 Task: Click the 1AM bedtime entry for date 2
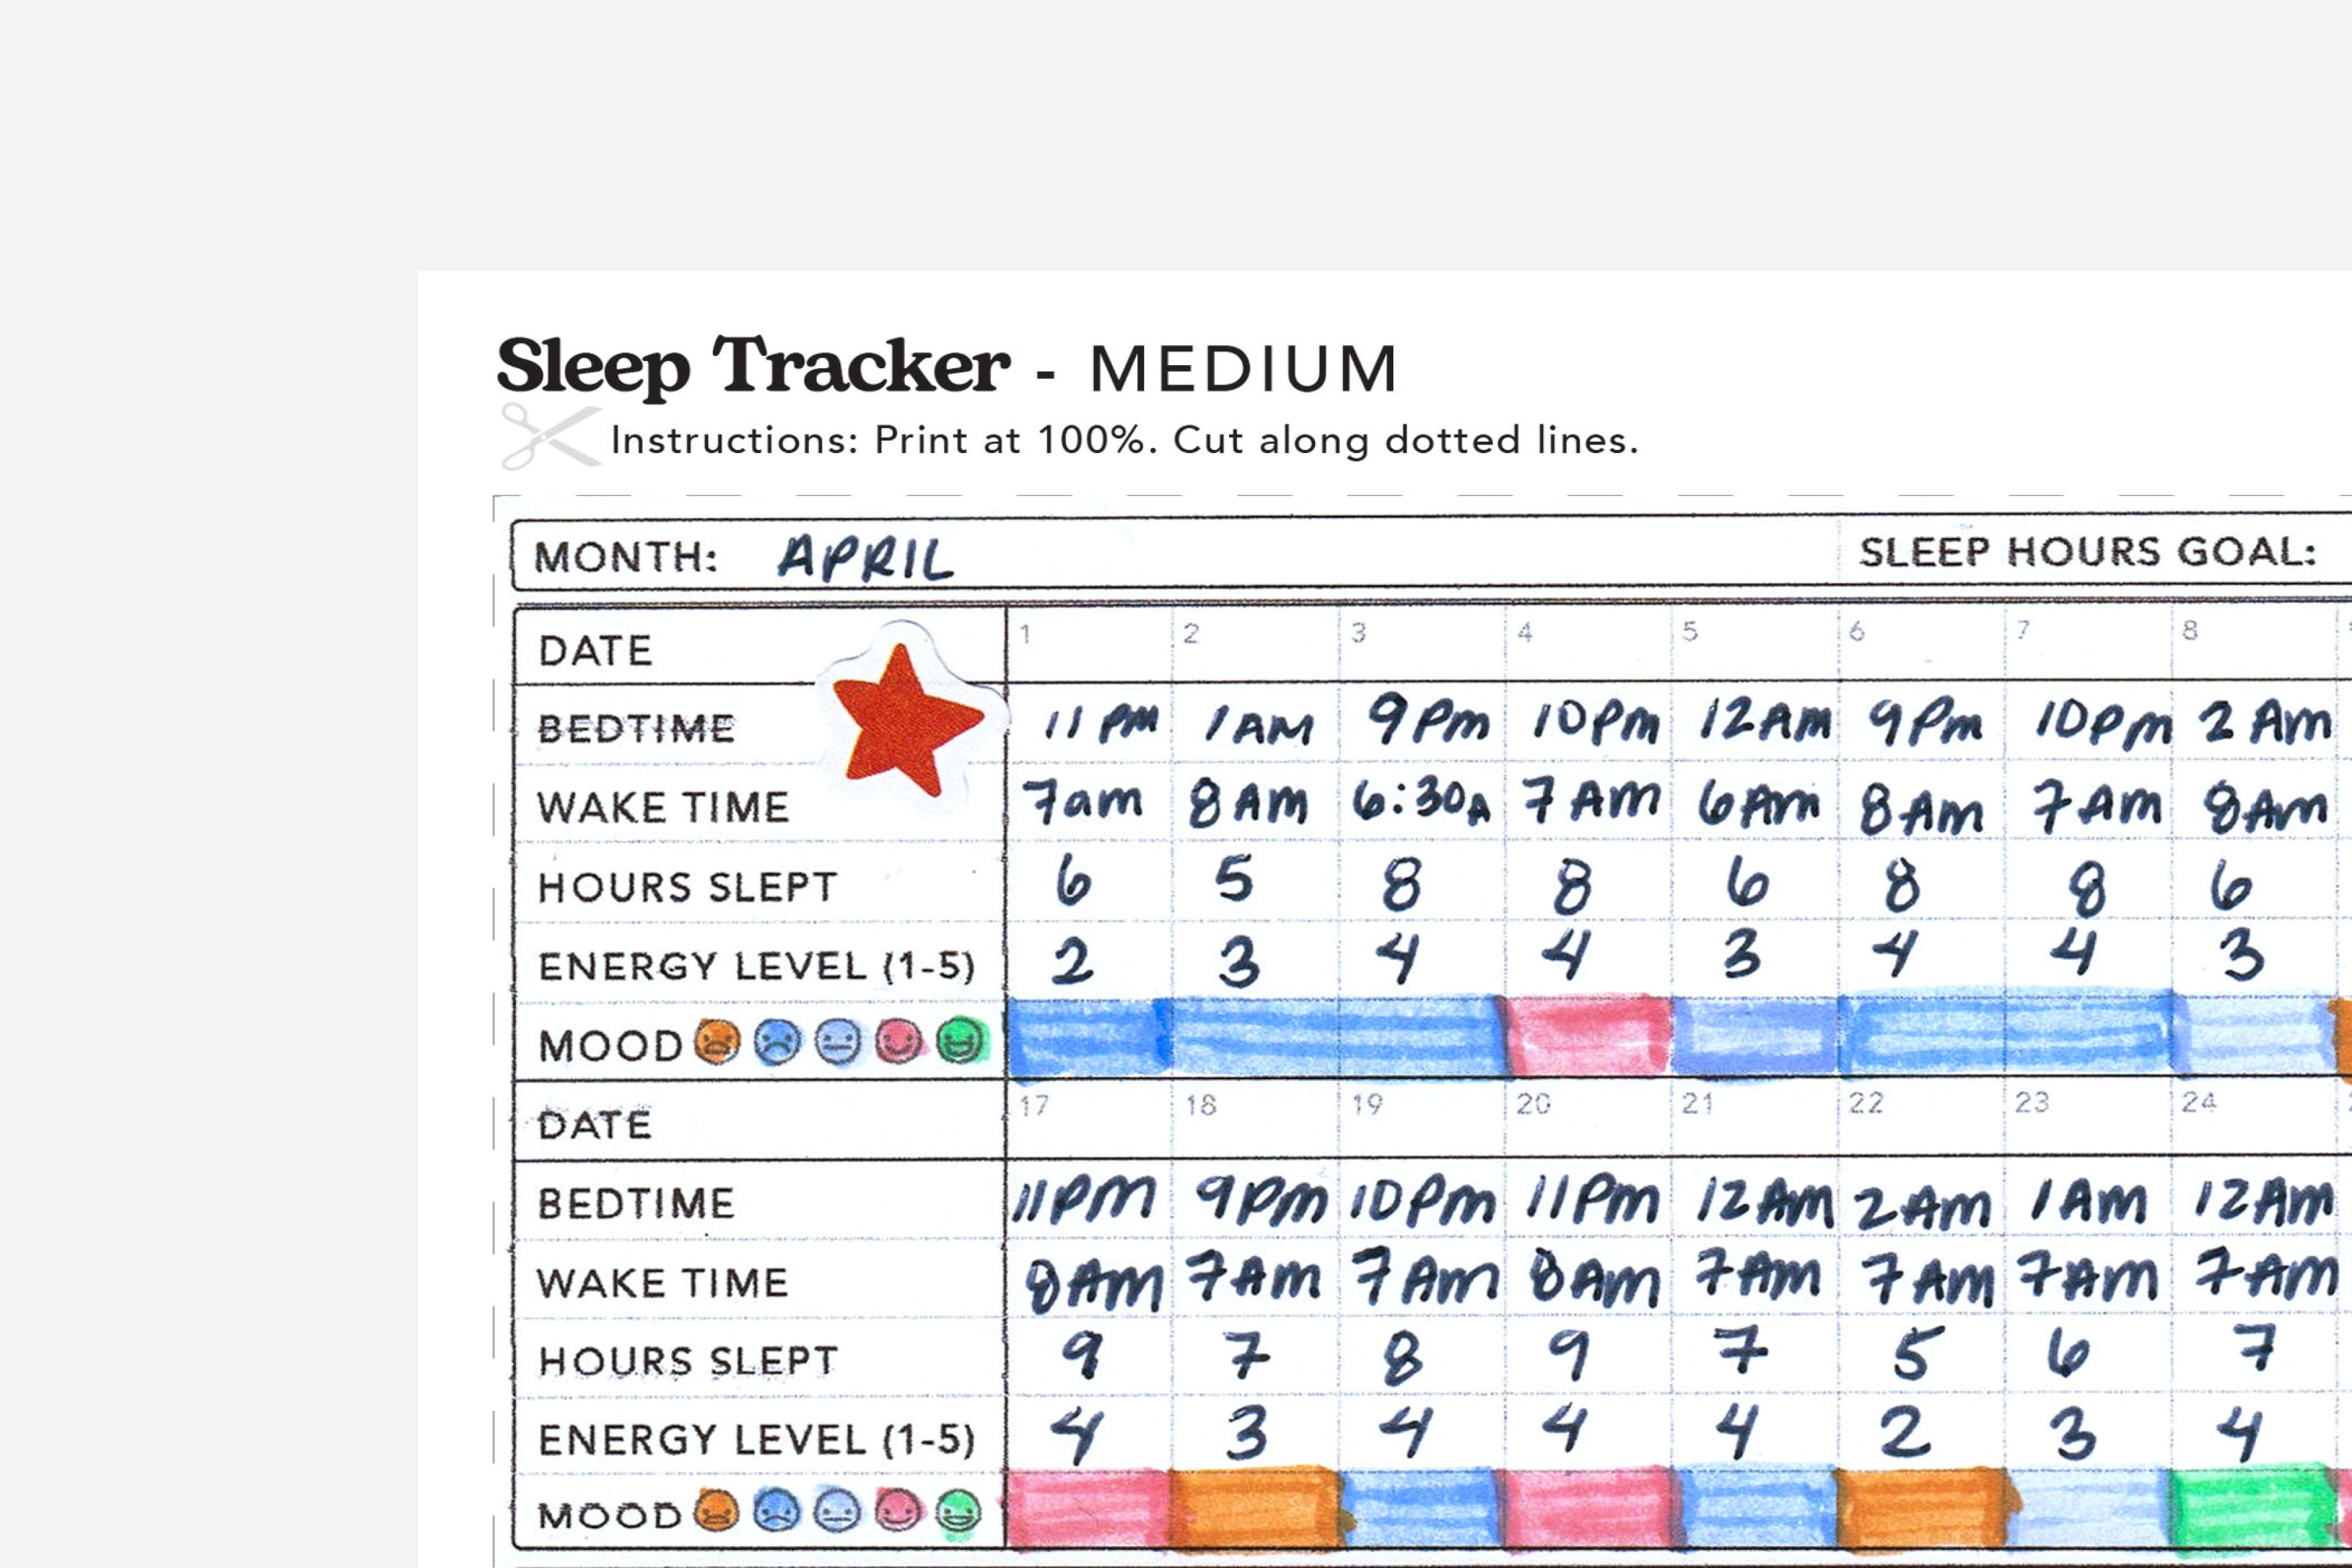(1256, 724)
